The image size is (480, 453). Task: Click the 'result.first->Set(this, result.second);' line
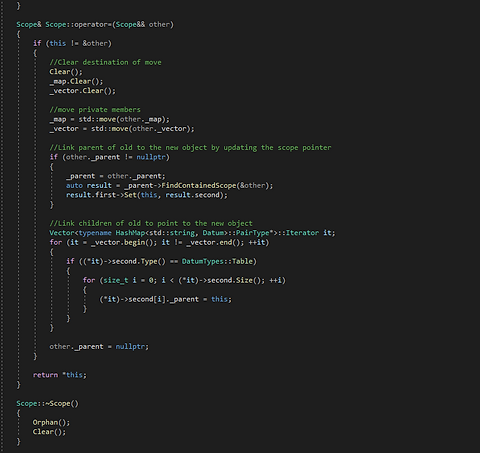pyautogui.click(x=147, y=195)
